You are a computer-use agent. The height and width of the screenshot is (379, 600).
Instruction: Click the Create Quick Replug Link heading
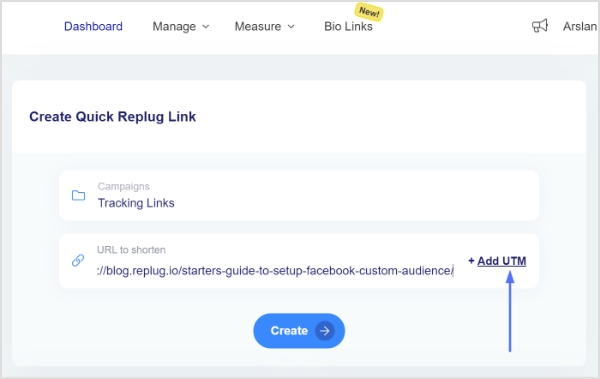point(112,117)
